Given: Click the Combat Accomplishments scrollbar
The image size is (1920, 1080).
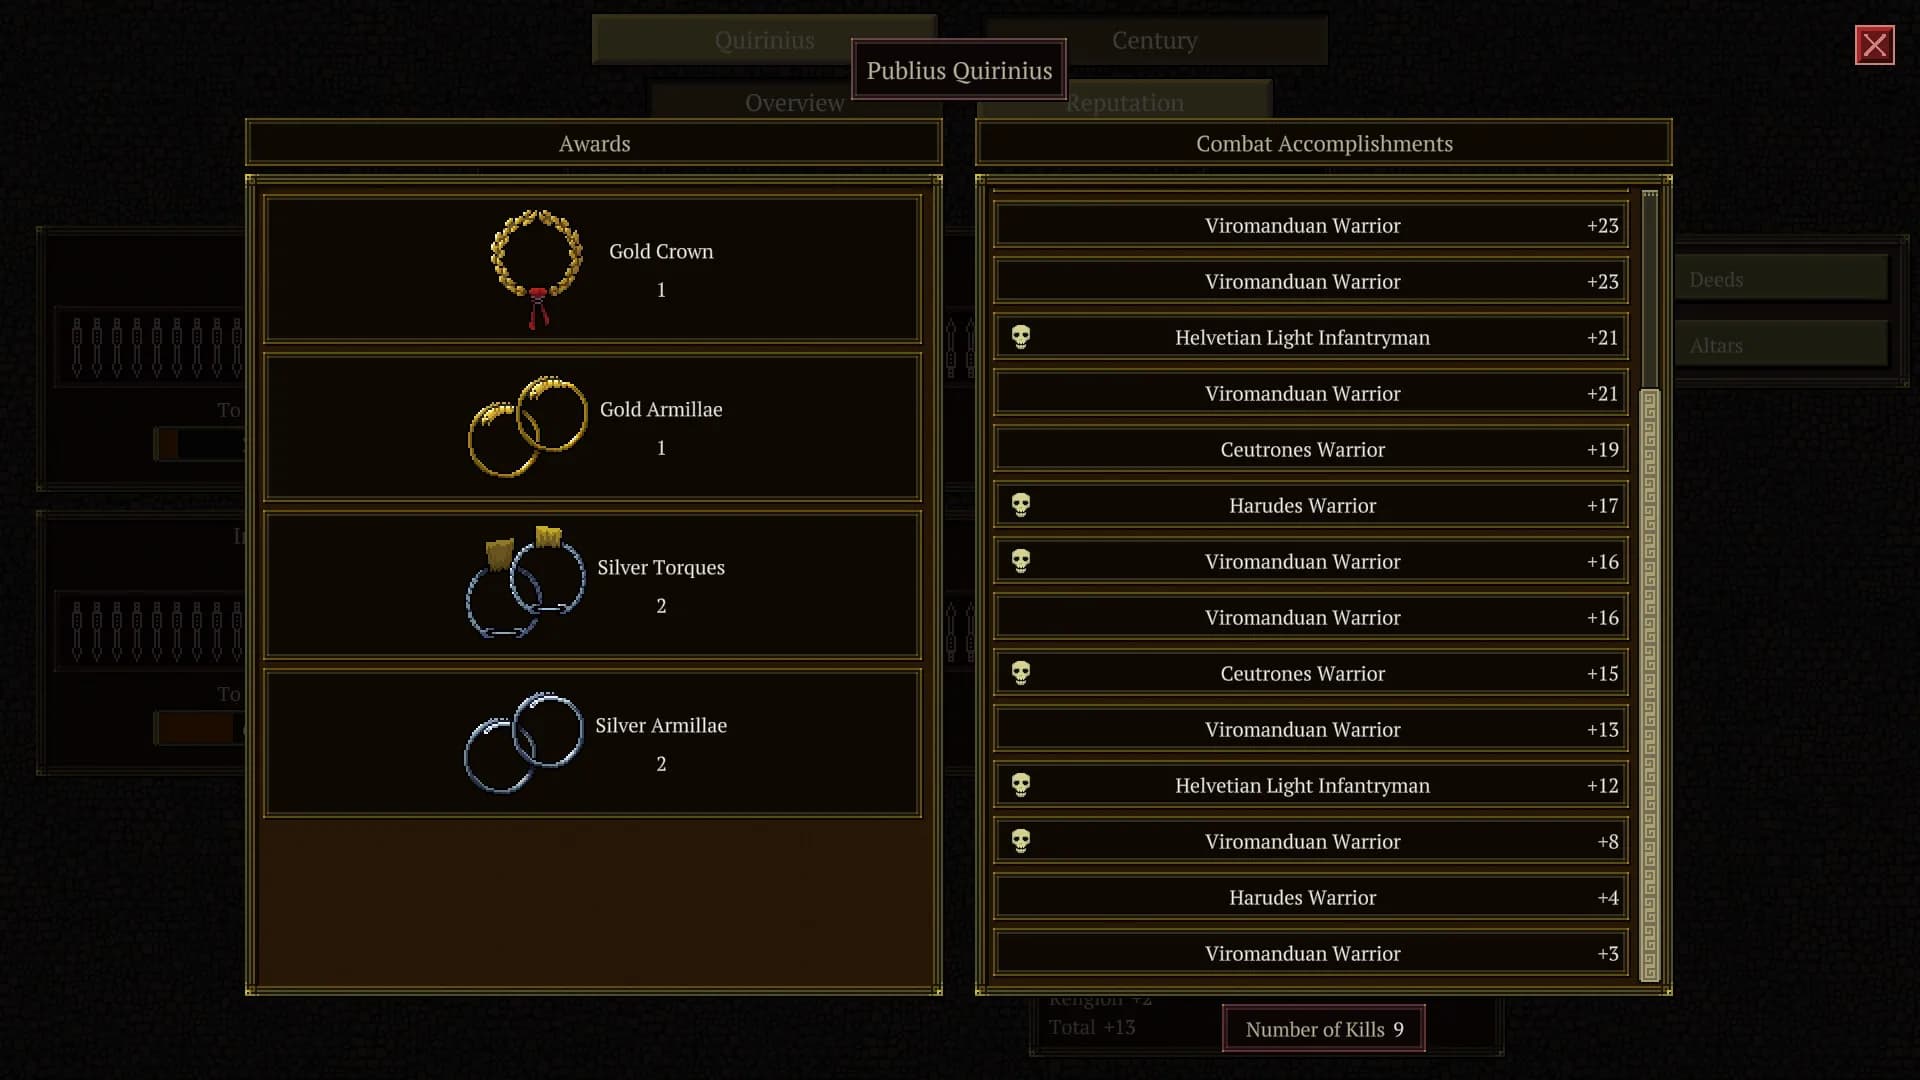Looking at the screenshot, I should tap(1650, 585).
